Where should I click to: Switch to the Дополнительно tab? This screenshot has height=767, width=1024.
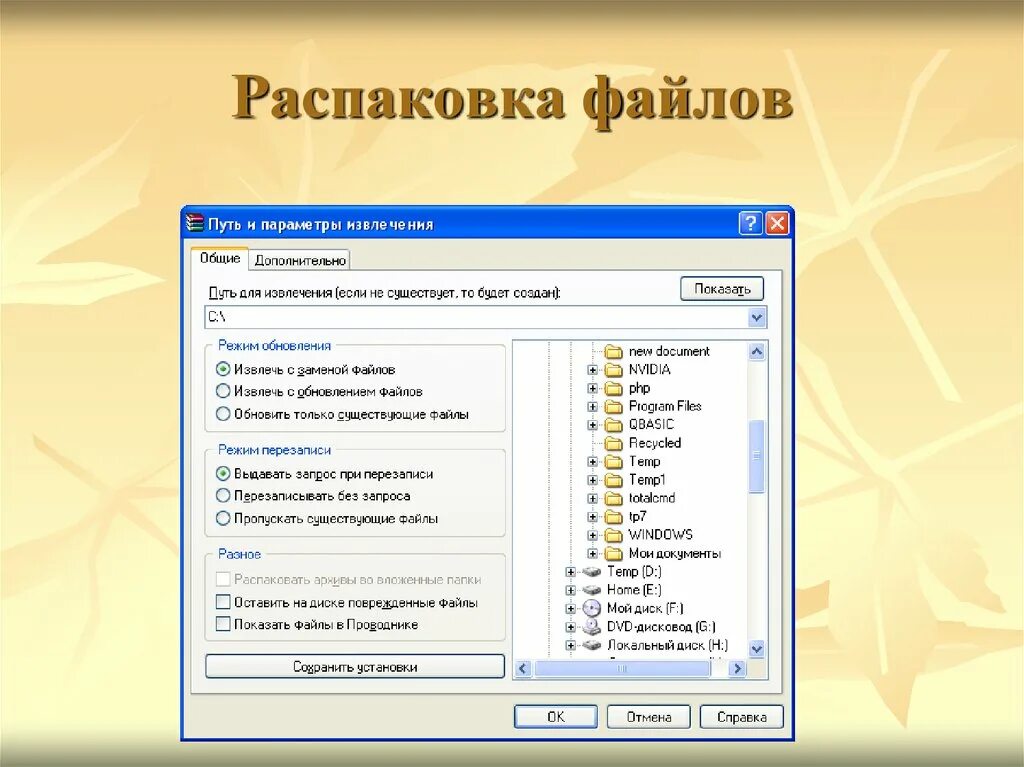(300, 260)
